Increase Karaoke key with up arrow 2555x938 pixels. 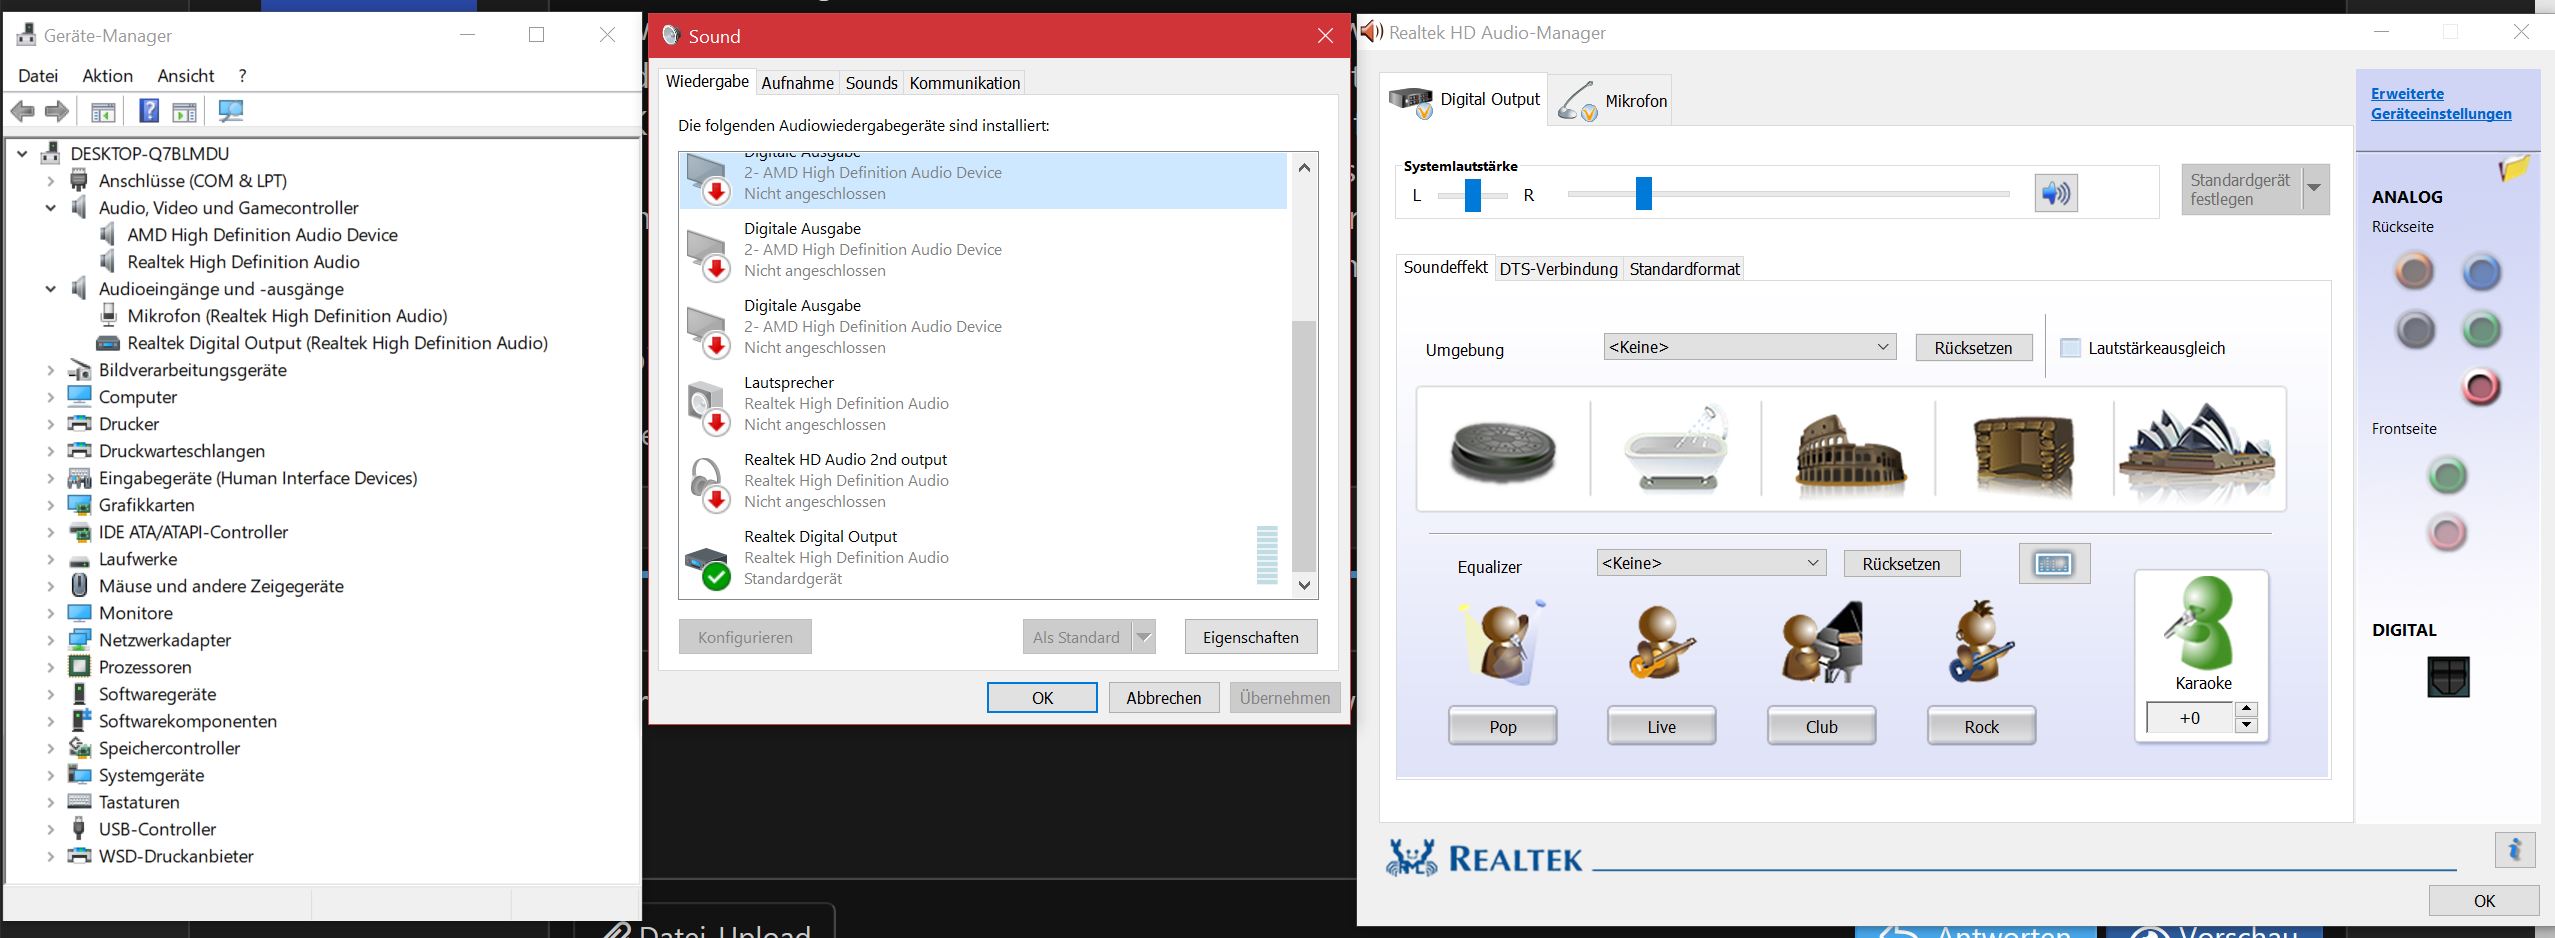coord(2247,709)
